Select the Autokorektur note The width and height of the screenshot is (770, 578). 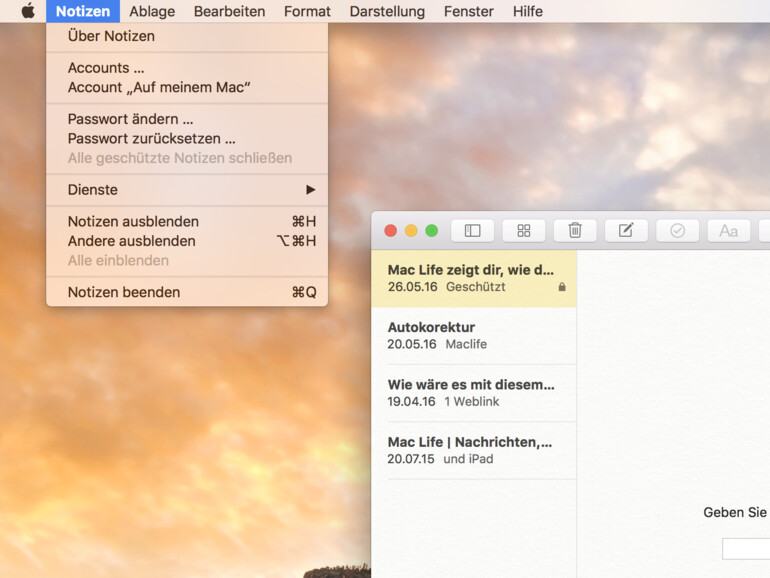(474, 336)
